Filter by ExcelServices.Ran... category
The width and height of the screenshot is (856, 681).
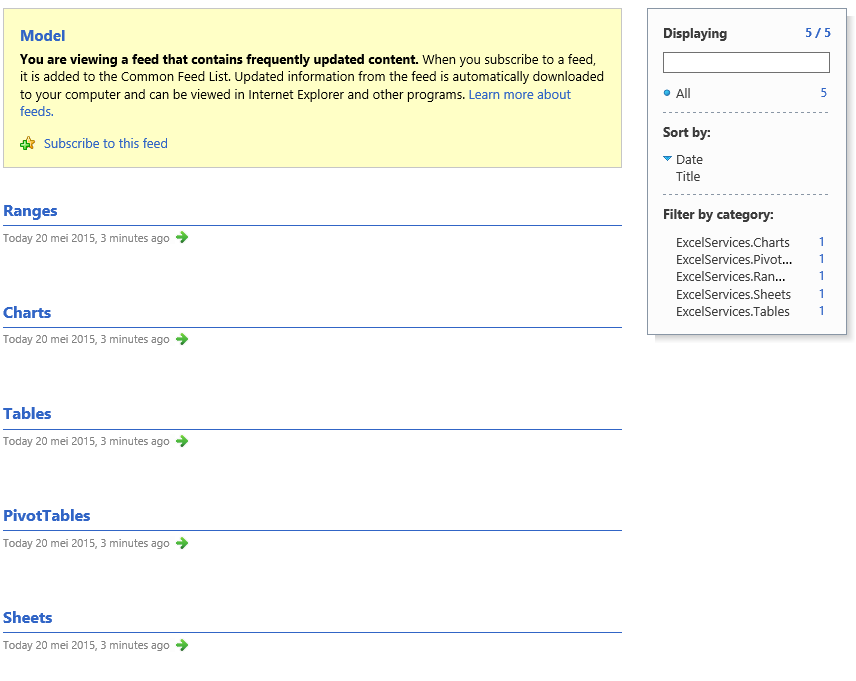(x=730, y=276)
